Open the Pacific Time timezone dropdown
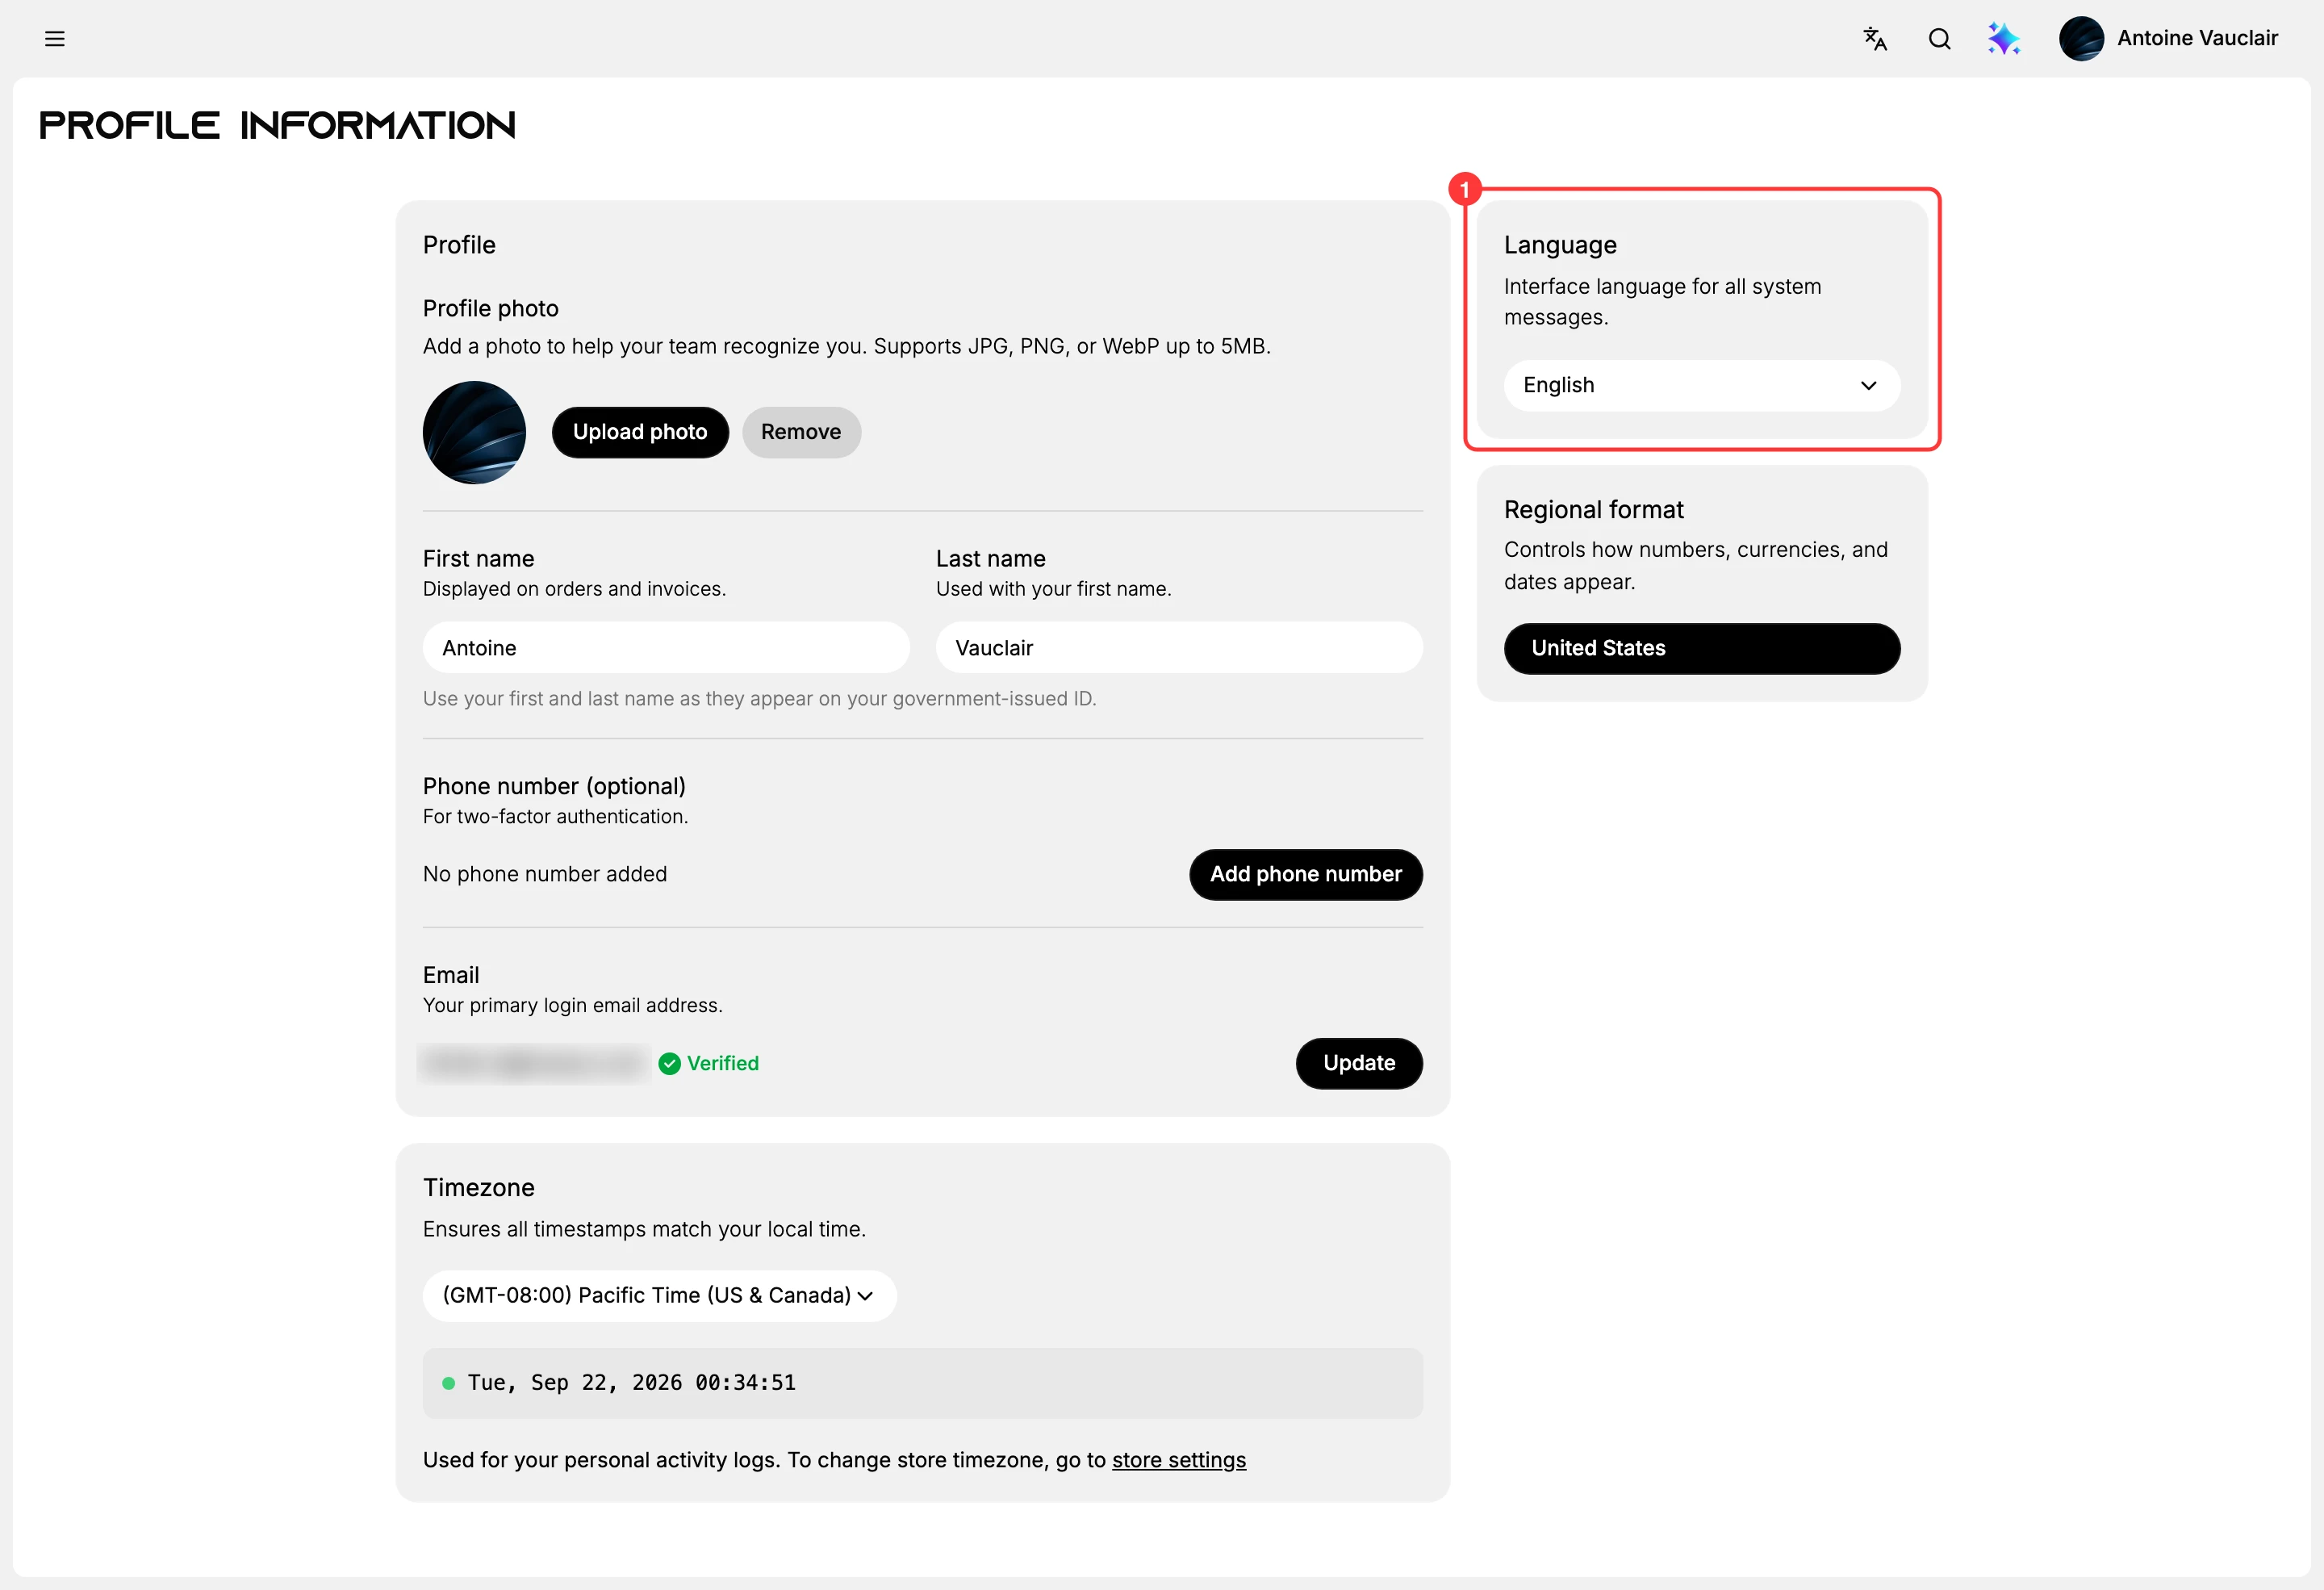 click(x=659, y=1296)
